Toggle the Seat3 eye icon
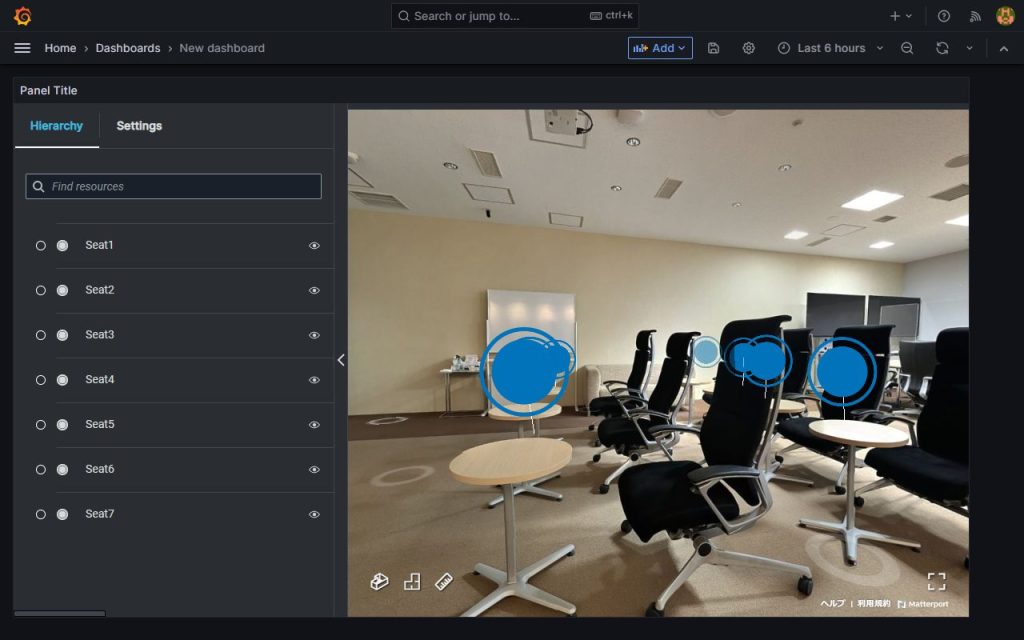Viewport: 1024px width, 640px height. pyautogui.click(x=314, y=335)
